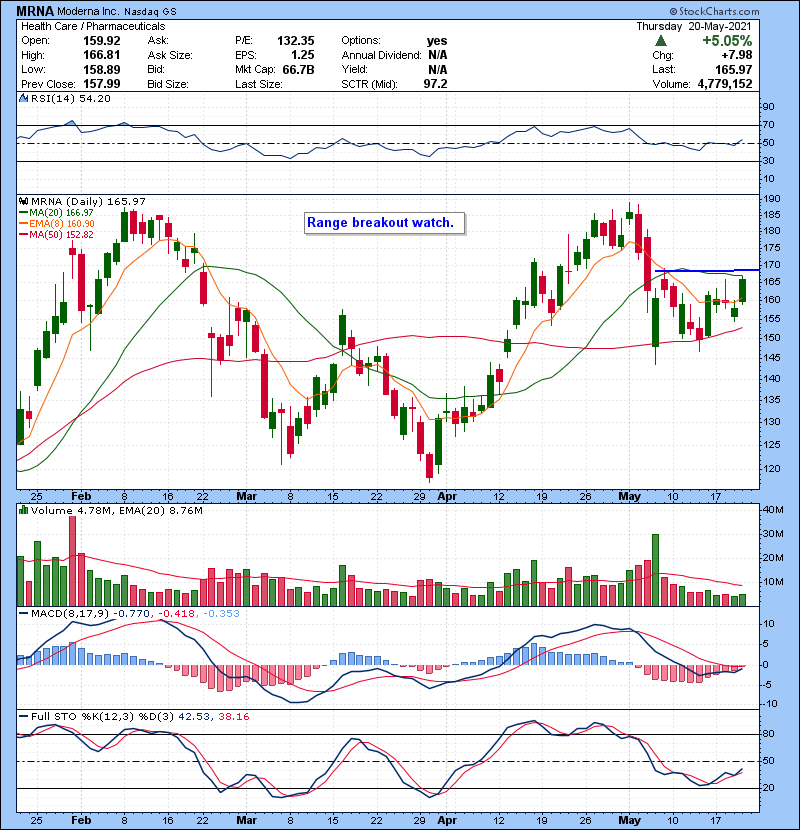Select the MRNA ticker symbol in the header
Image resolution: width=800 pixels, height=830 pixels.
35,11
